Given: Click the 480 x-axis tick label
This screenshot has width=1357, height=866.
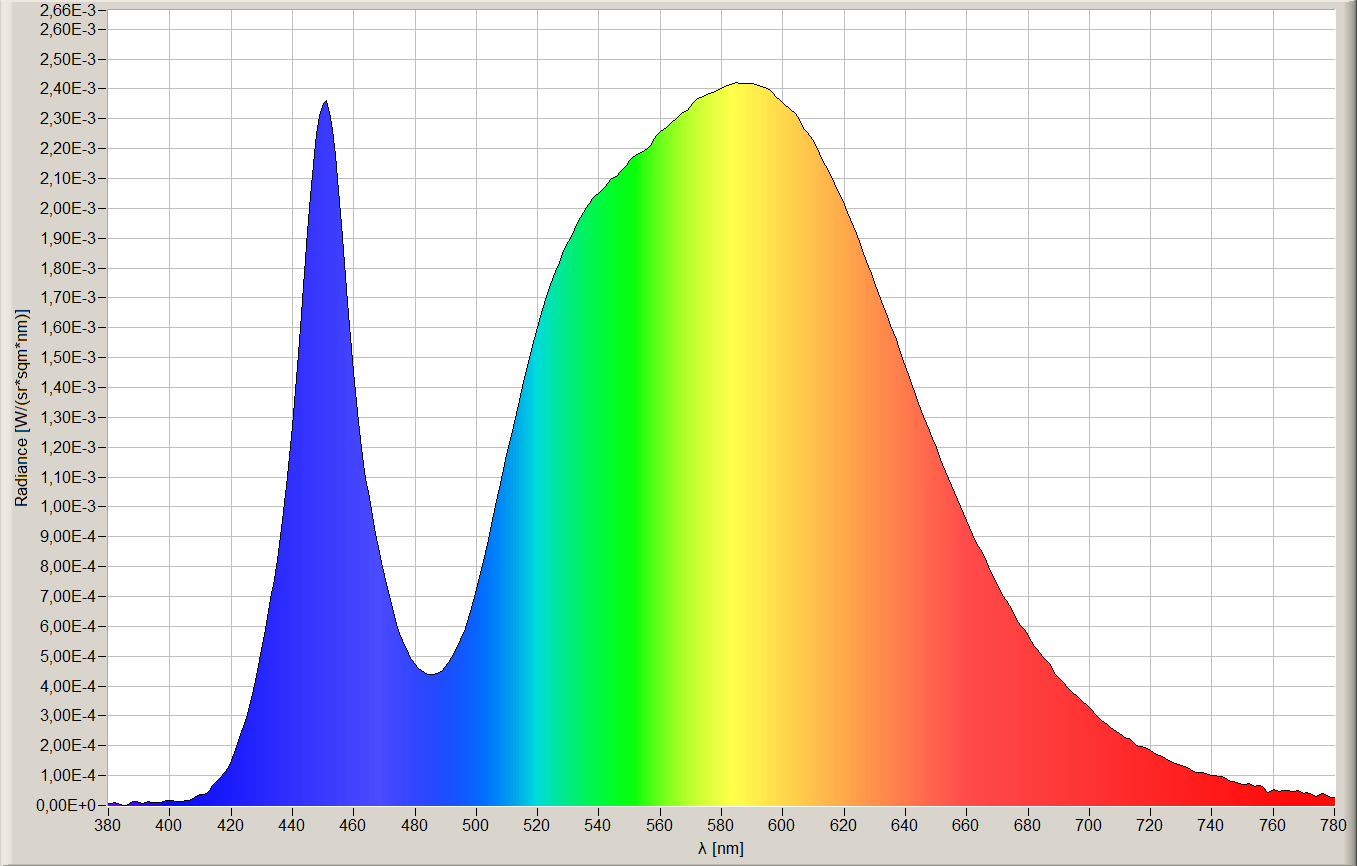Looking at the screenshot, I should click(x=415, y=825).
